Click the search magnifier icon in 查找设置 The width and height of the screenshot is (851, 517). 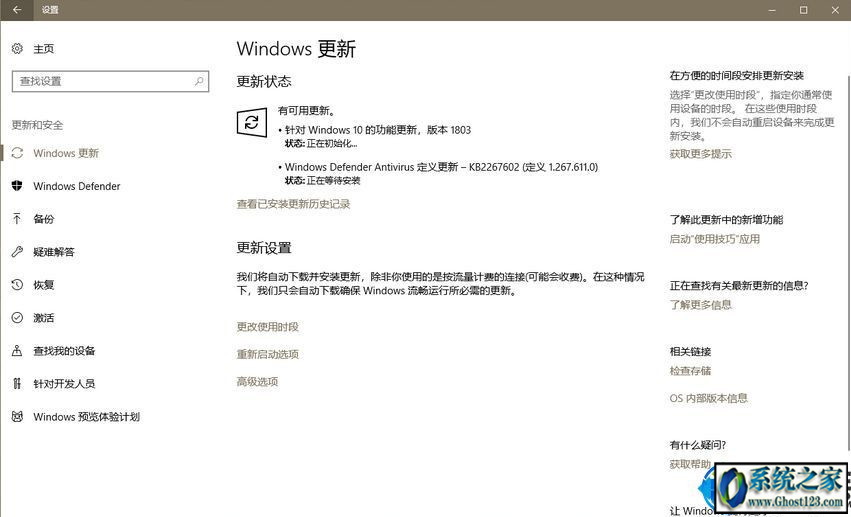[199, 81]
